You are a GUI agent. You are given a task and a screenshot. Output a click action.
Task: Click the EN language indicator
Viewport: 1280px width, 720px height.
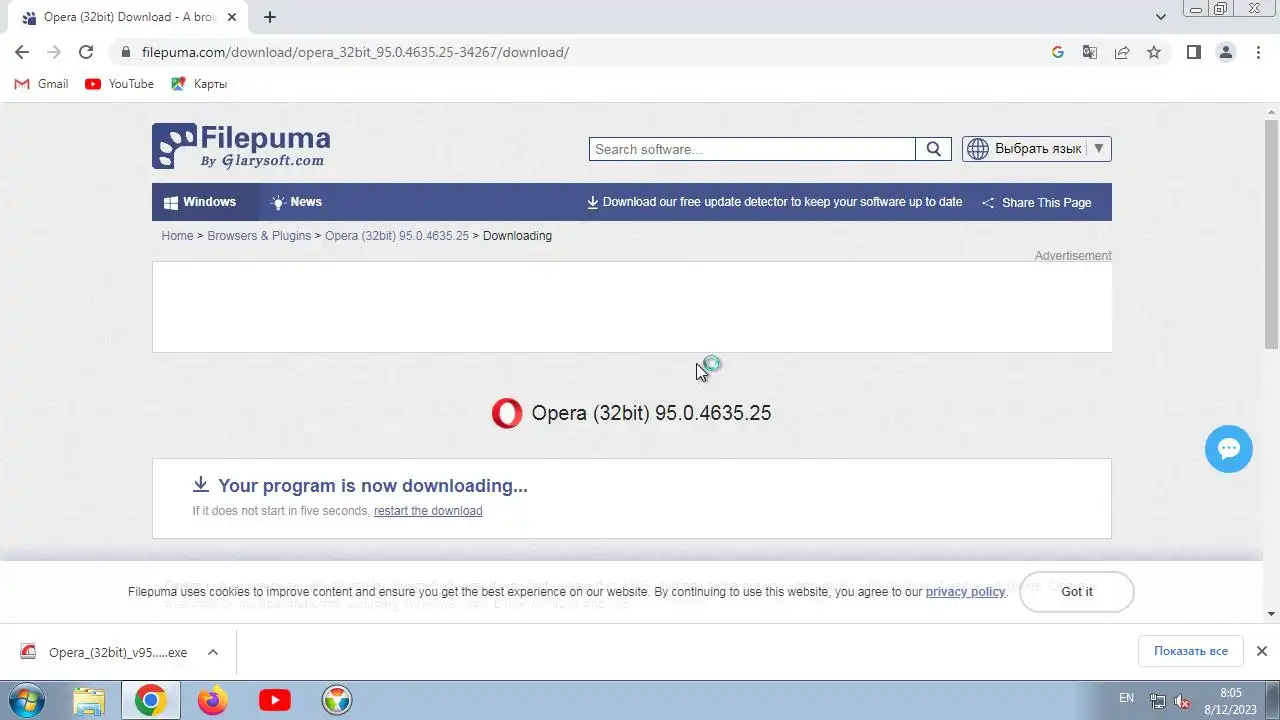click(x=1126, y=698)
